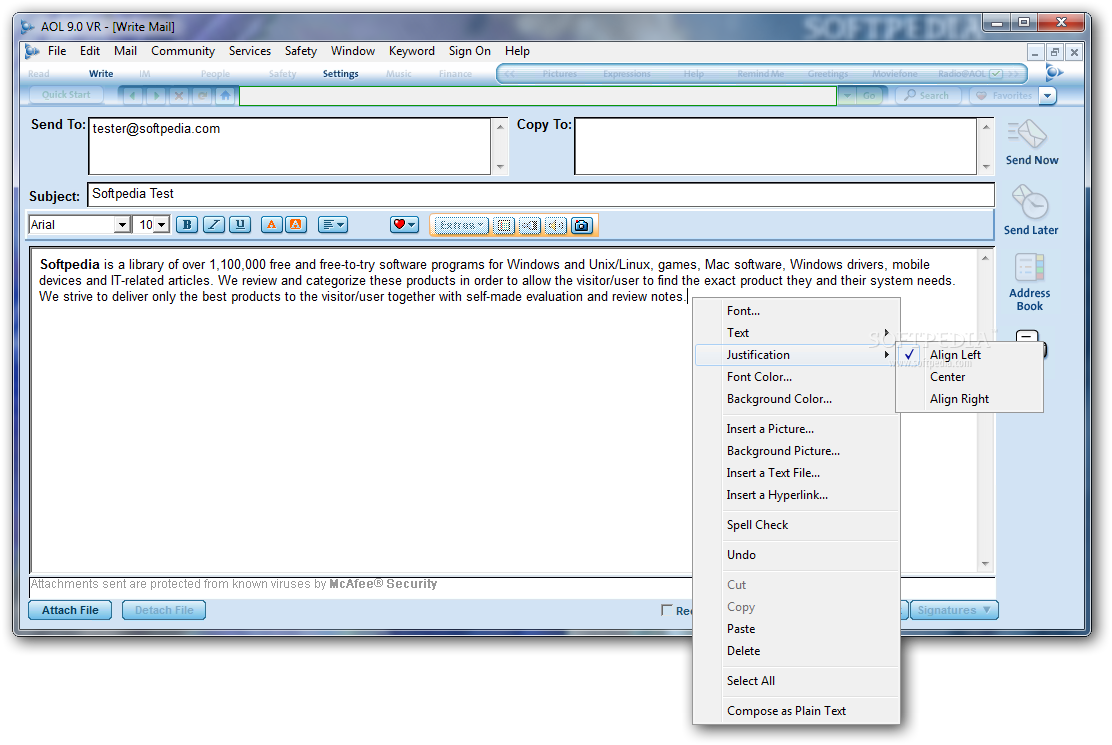Click Settings in the AOL toolbar
Screen dimensions: 1112x745
340,74
